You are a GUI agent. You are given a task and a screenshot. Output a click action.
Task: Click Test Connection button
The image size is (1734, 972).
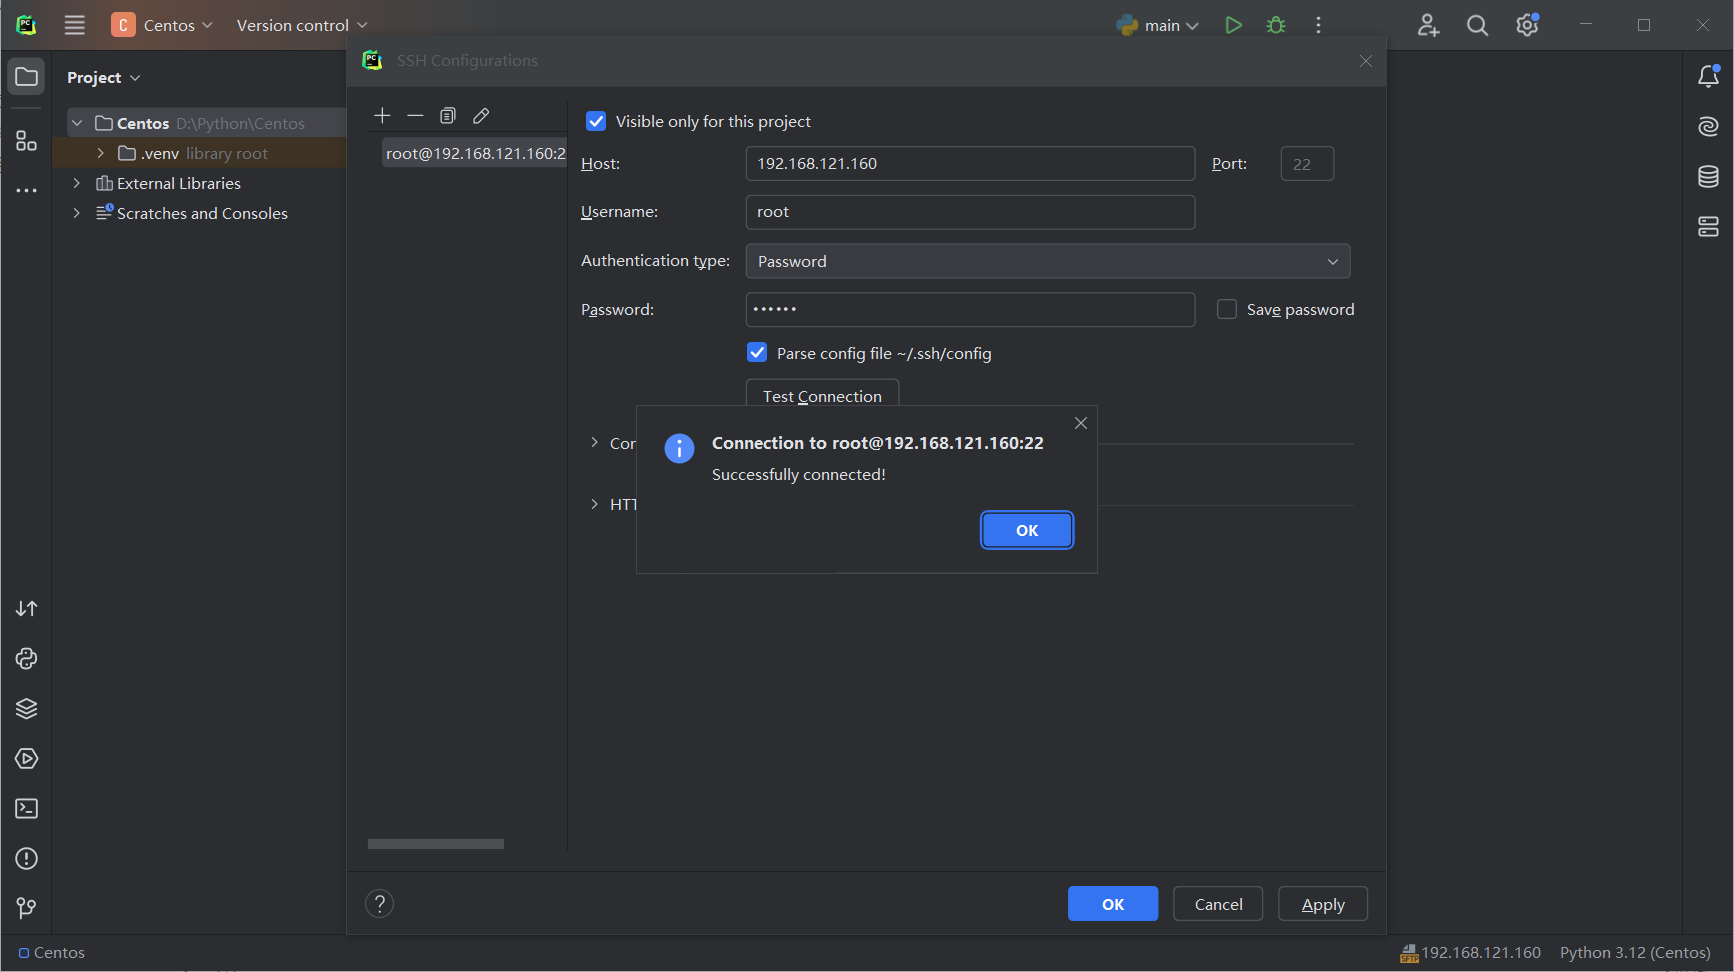point(822,393)
